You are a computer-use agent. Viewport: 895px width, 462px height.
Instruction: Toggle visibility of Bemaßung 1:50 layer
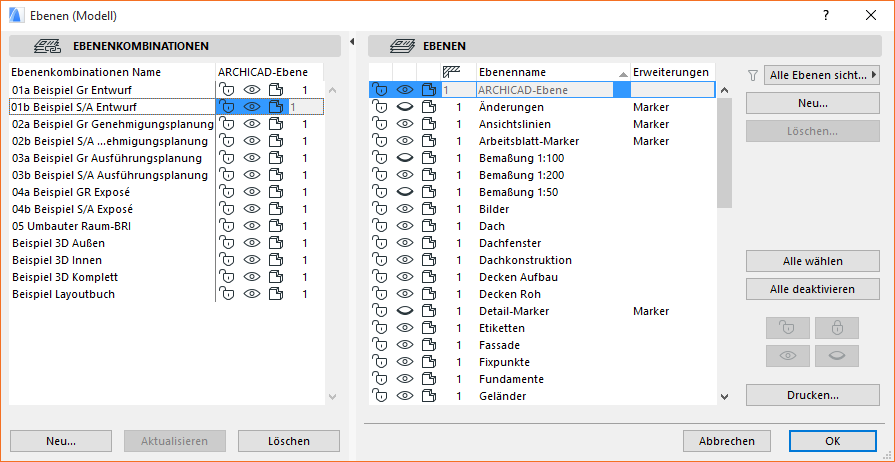point(405,192)
